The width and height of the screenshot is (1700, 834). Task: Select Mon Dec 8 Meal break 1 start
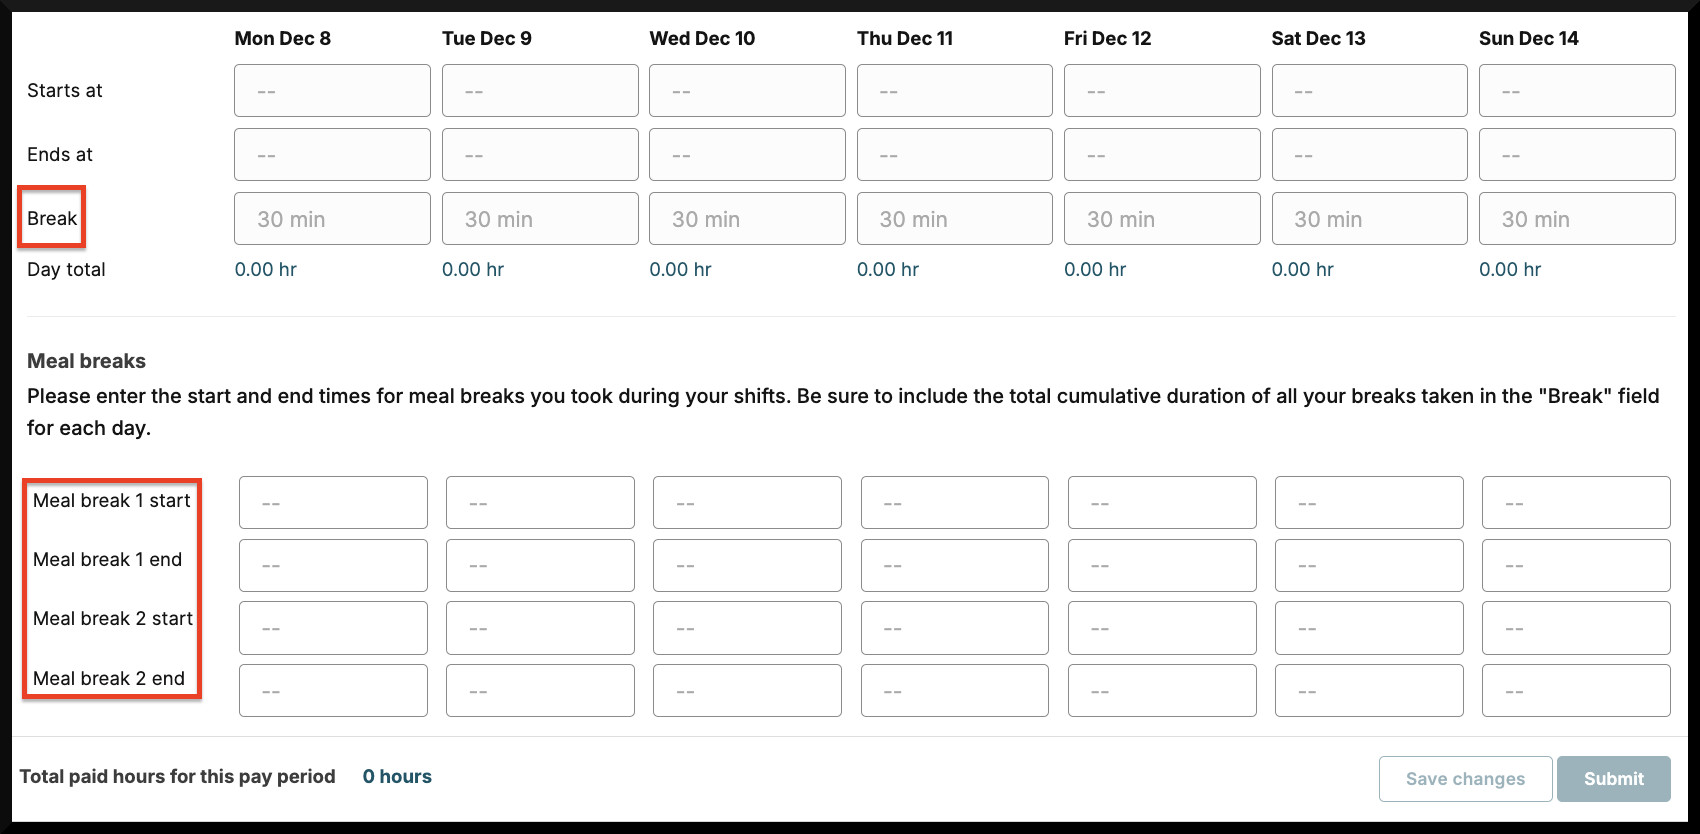click(x=333, y=503)
